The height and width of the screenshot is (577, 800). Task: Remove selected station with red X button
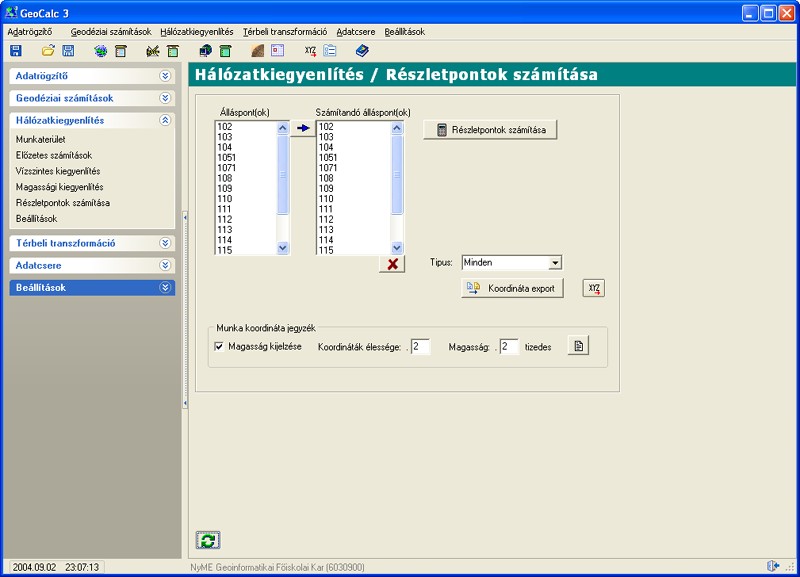[x=392, y=264]
